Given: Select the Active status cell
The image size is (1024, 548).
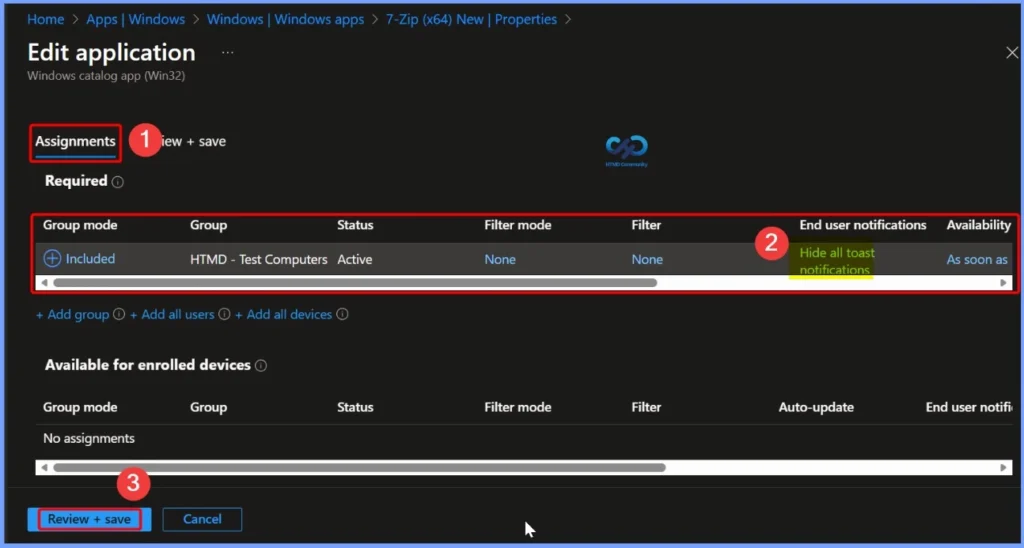Looking at the screenshot, I should pos(355,259).
